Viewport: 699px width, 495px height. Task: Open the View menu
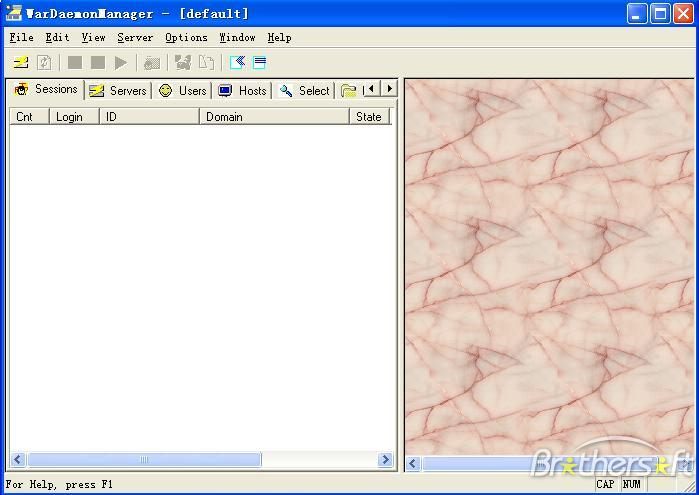94,37
